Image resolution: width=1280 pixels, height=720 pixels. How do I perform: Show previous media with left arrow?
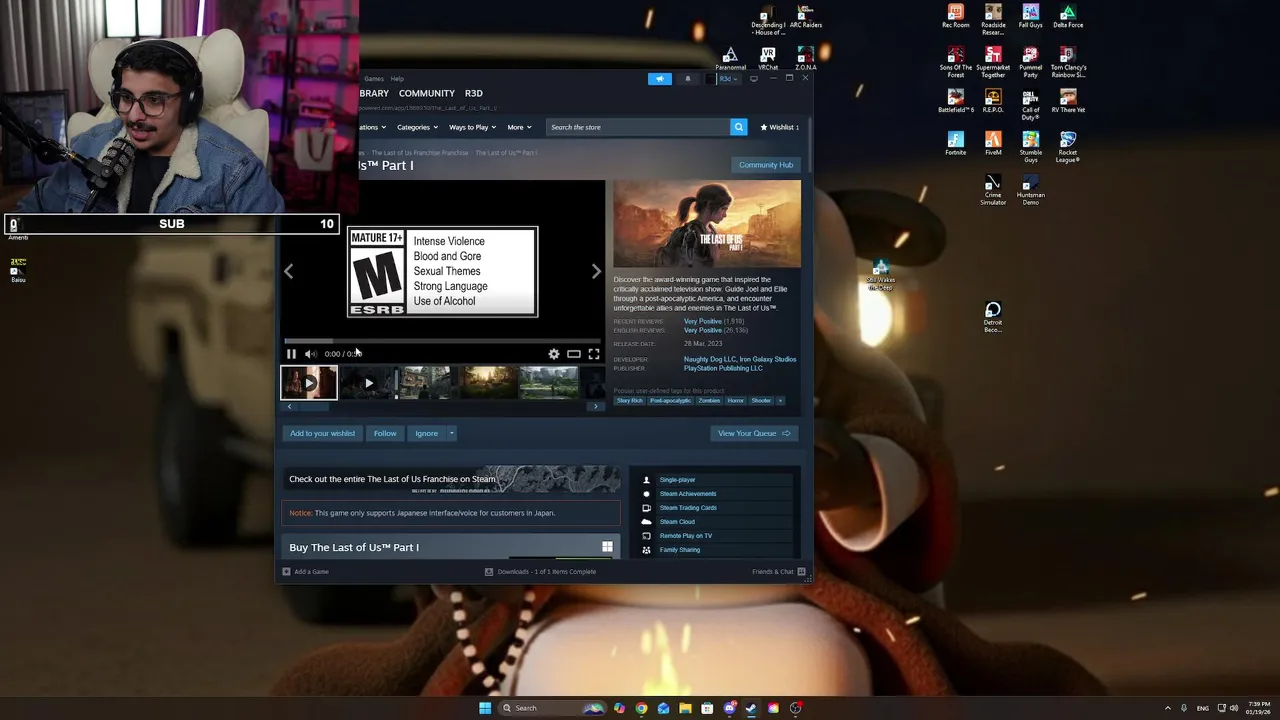tap(288, 271)
